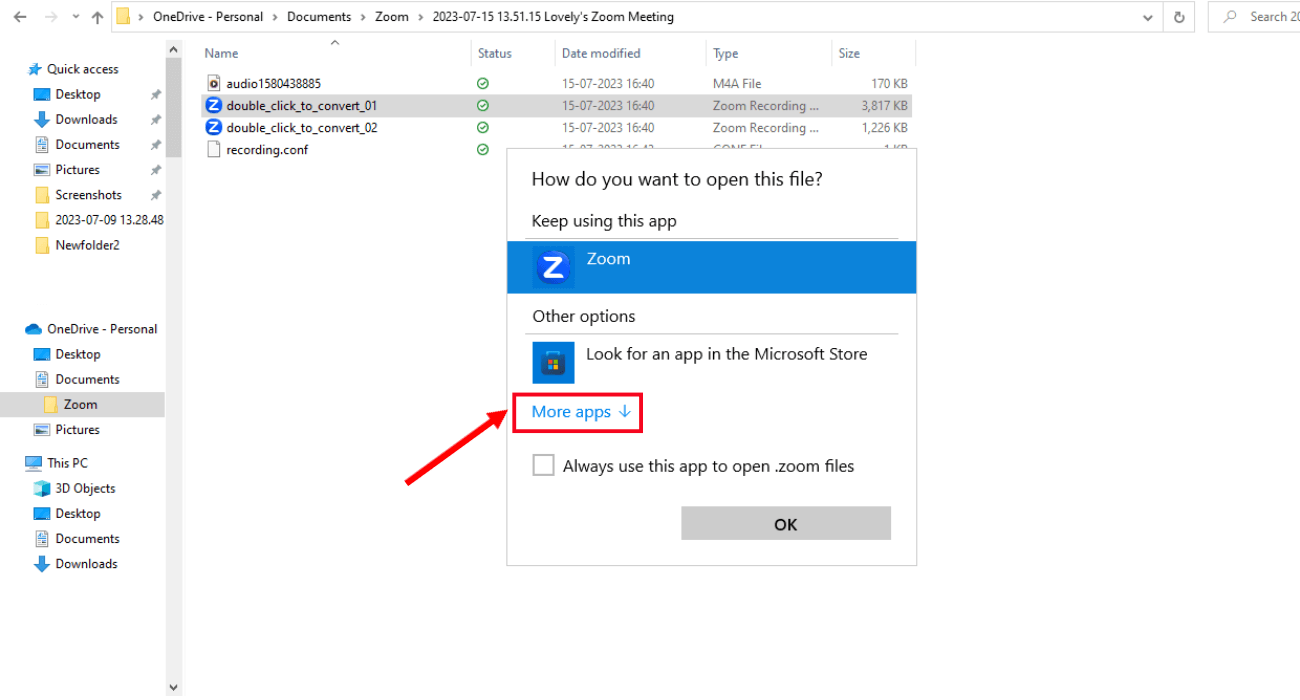Open Documents under This PC
1300x700 pixels.
point(87,538)
